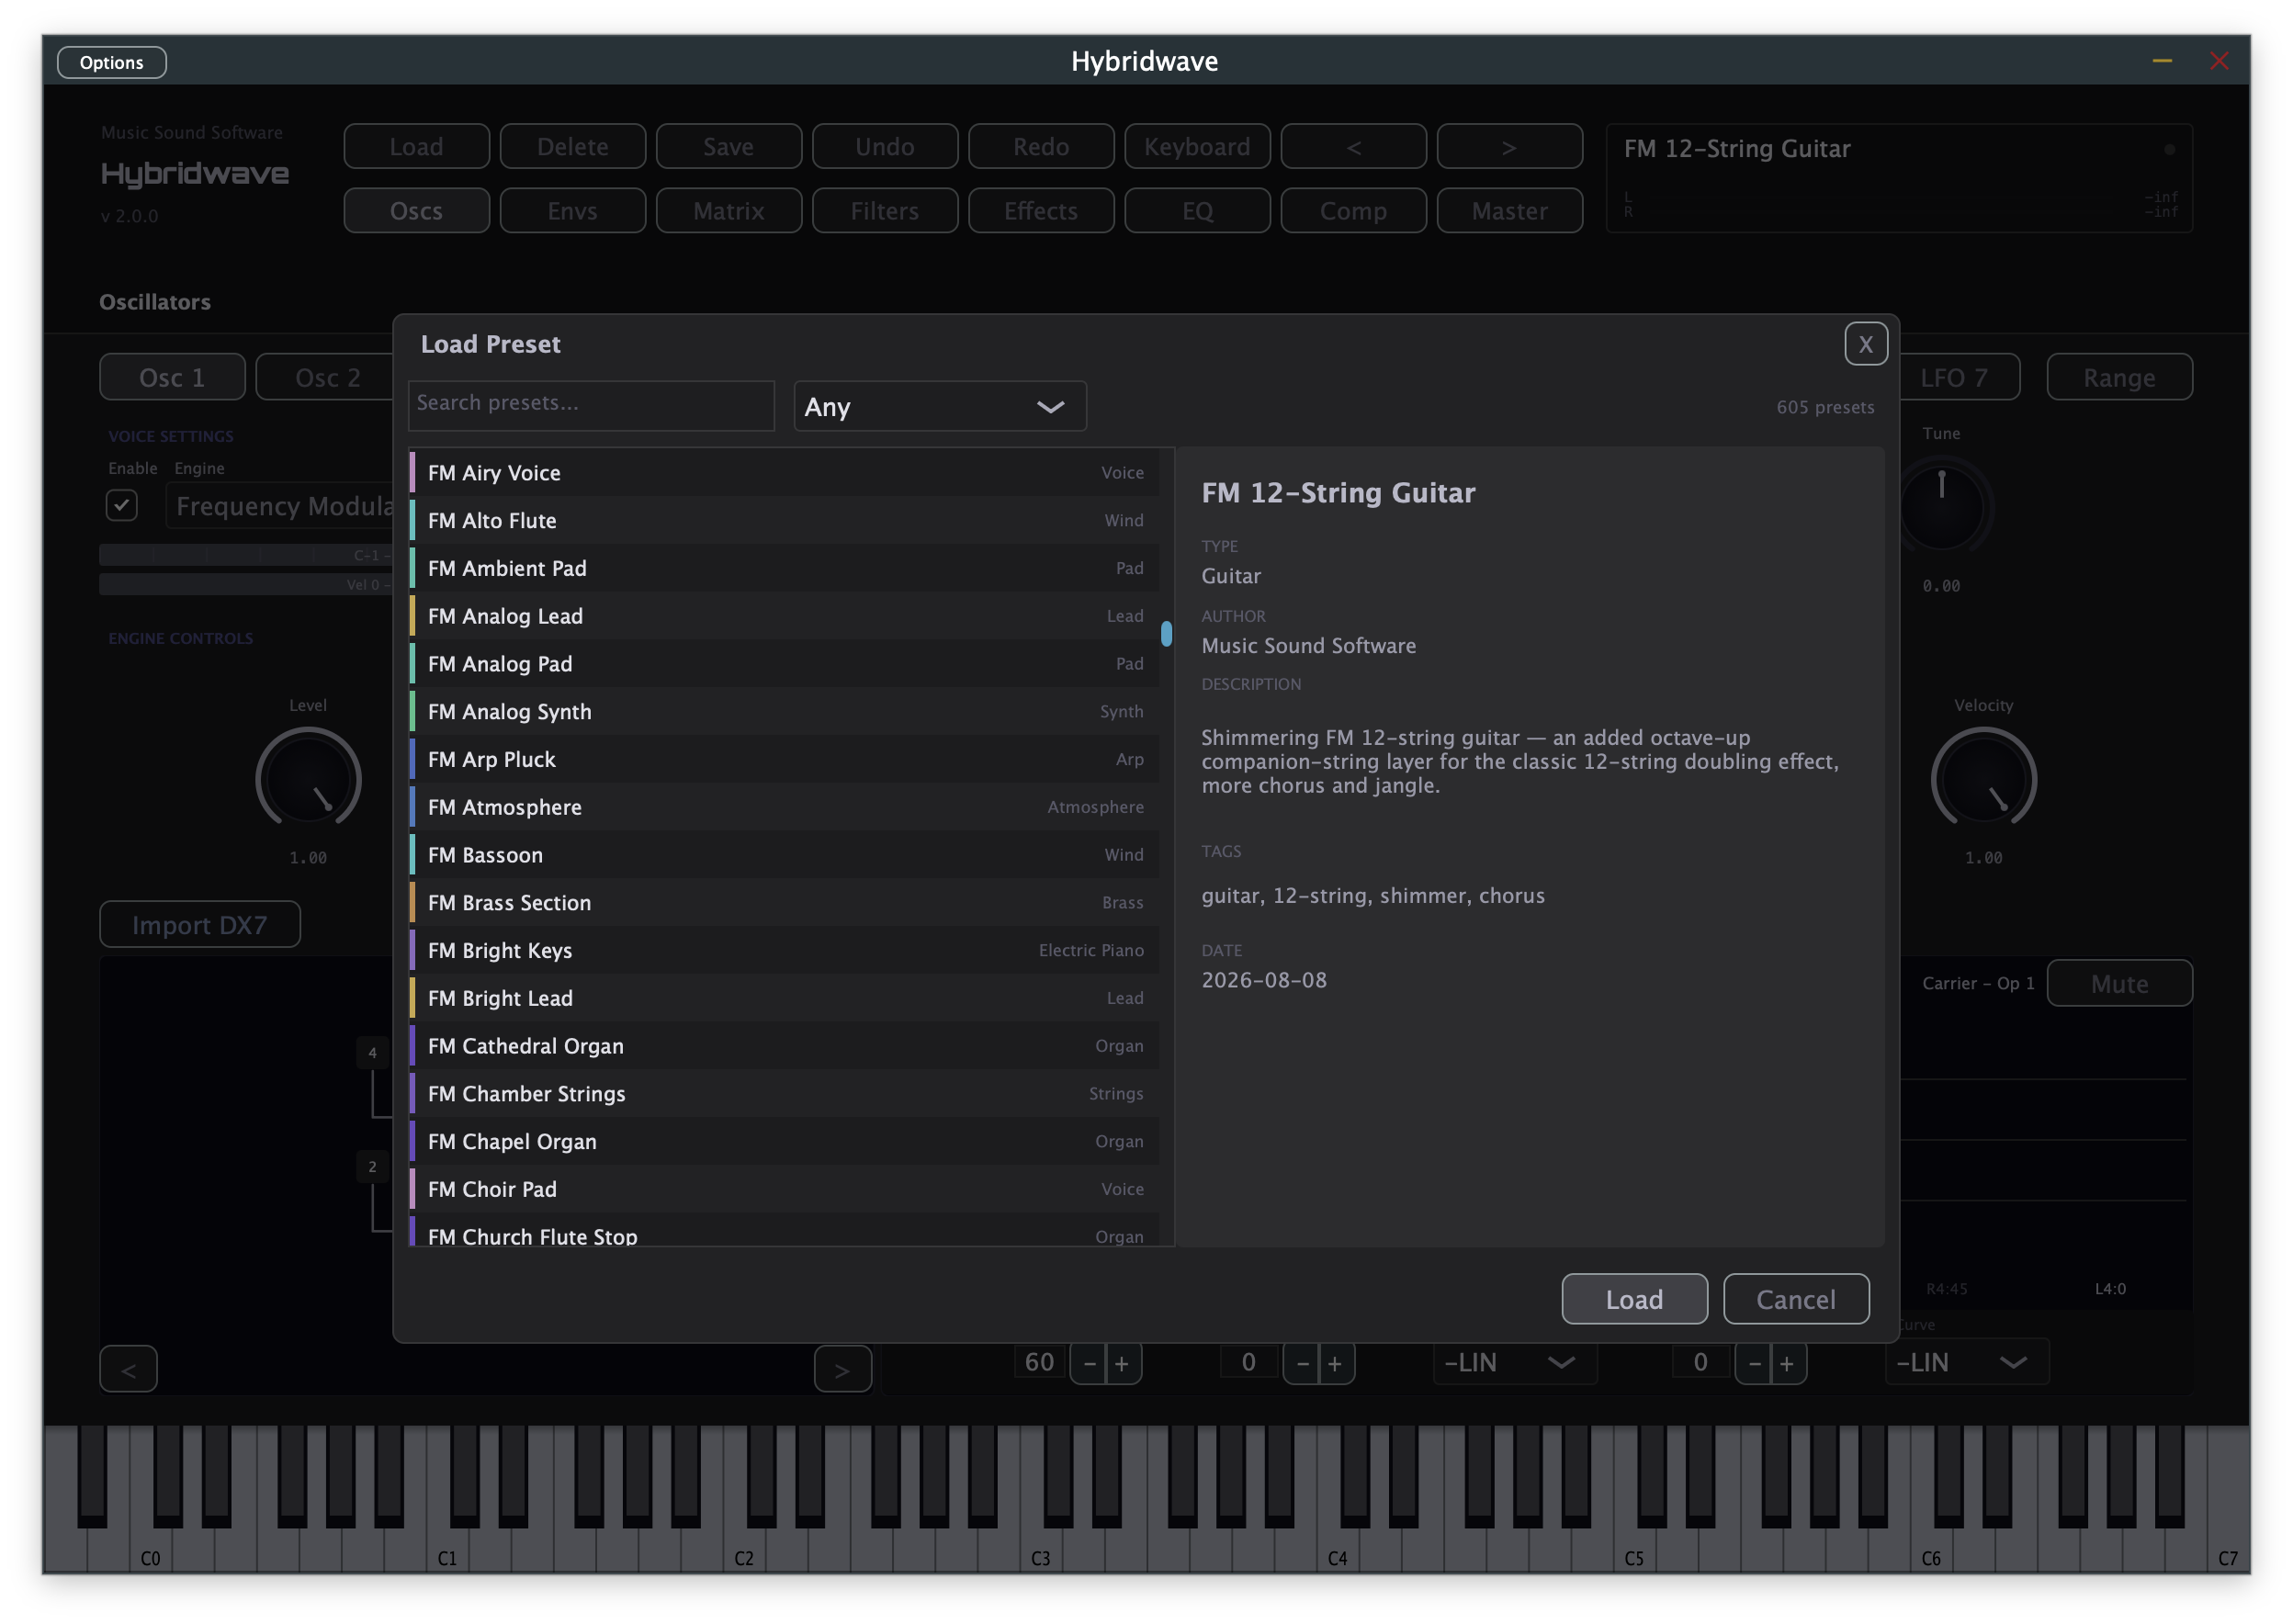Select the FM Bright Lead preset

[x=784, y=999]
